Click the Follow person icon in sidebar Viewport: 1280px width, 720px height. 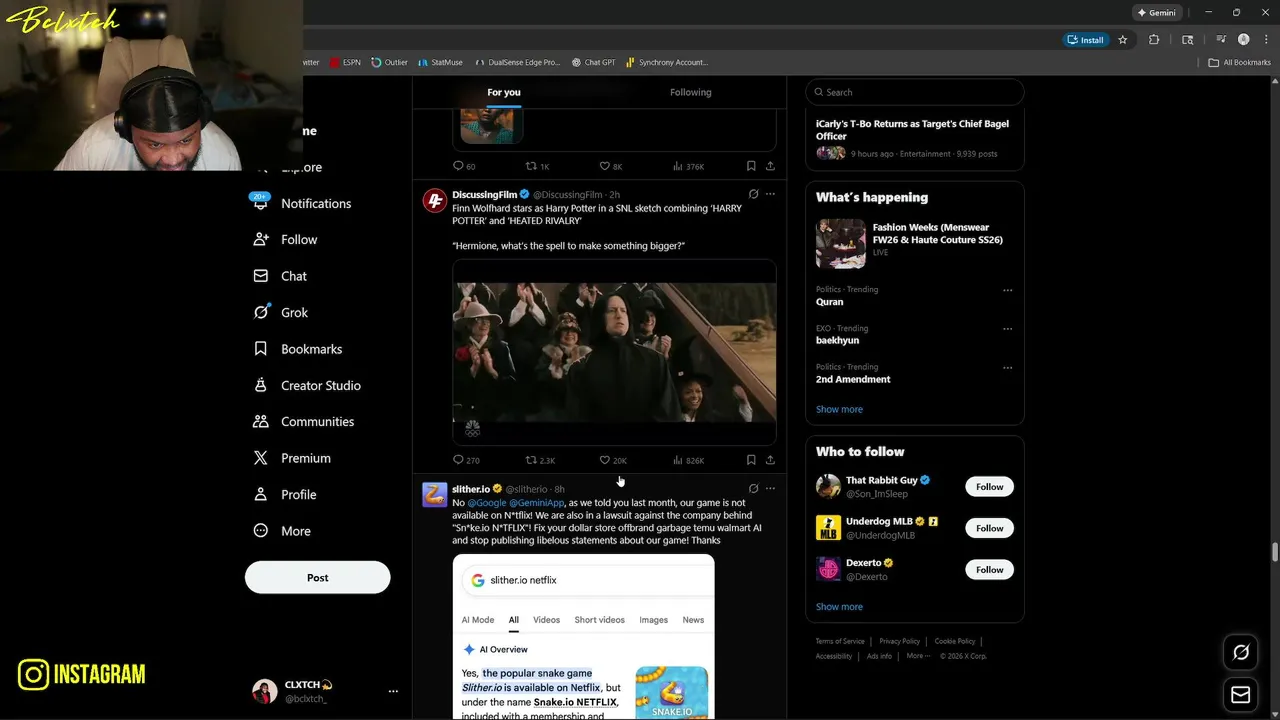261,239
